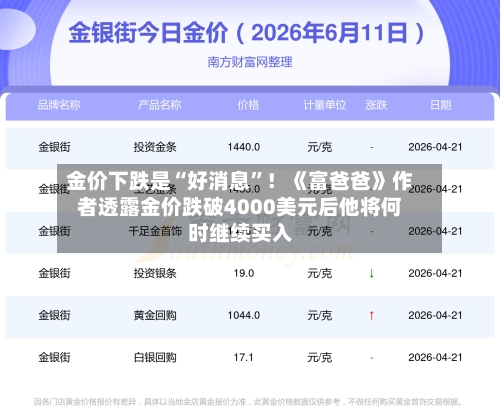
Task: Click the subtitle 南方财富网整理
Action: click(250, 62)
